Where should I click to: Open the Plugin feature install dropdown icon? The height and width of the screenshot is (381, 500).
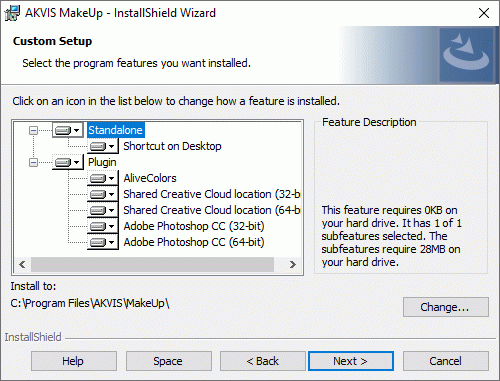point(68,162)
